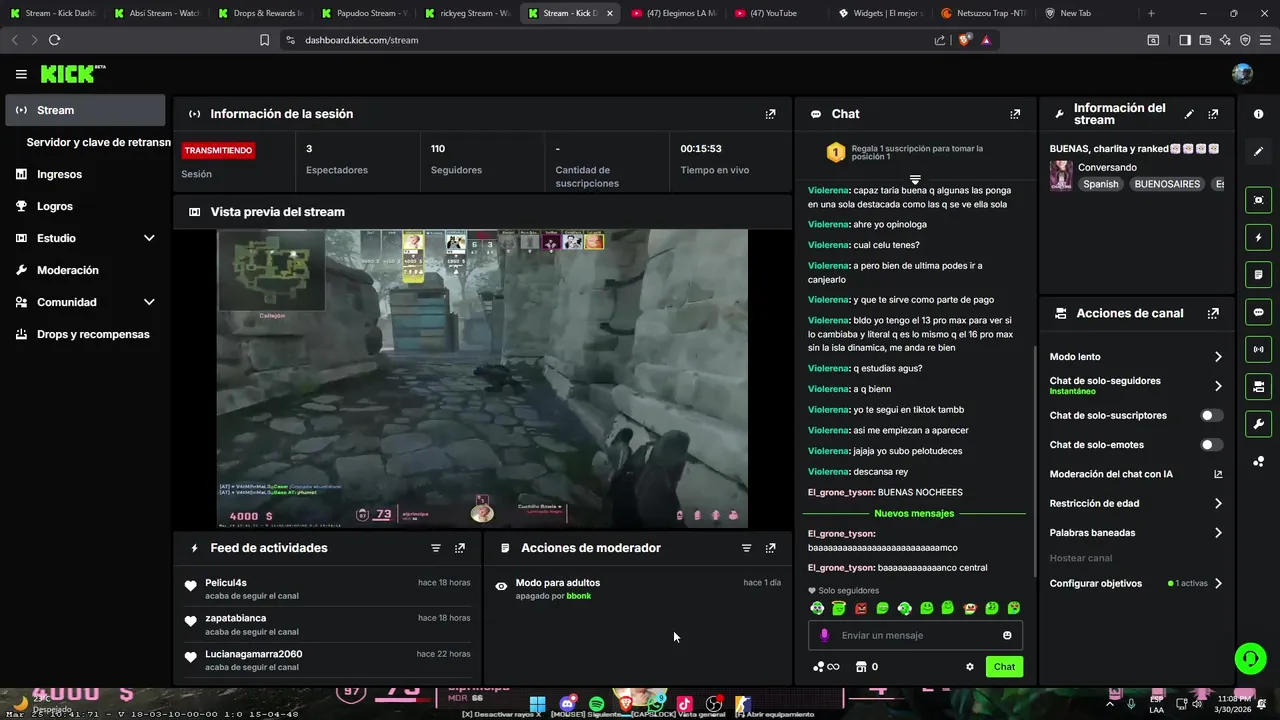
Task: Jump to Nuevos mensajes divider in chat
Action: [x=914, y=513]
